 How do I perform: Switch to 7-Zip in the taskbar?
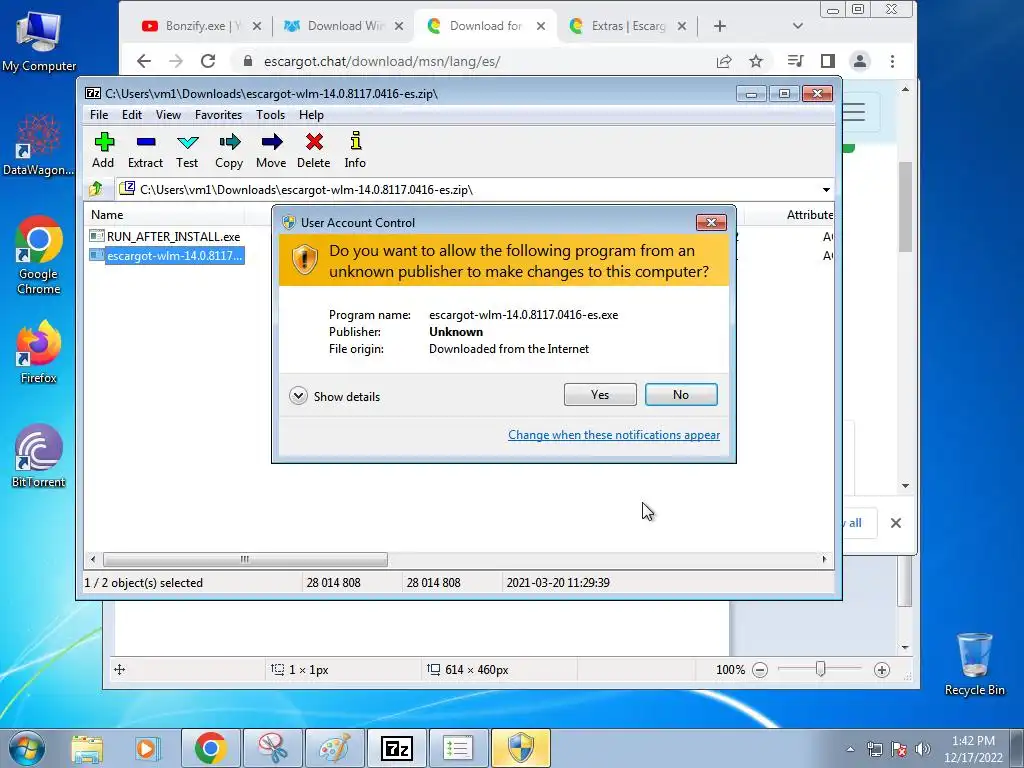tap(396, 748)
